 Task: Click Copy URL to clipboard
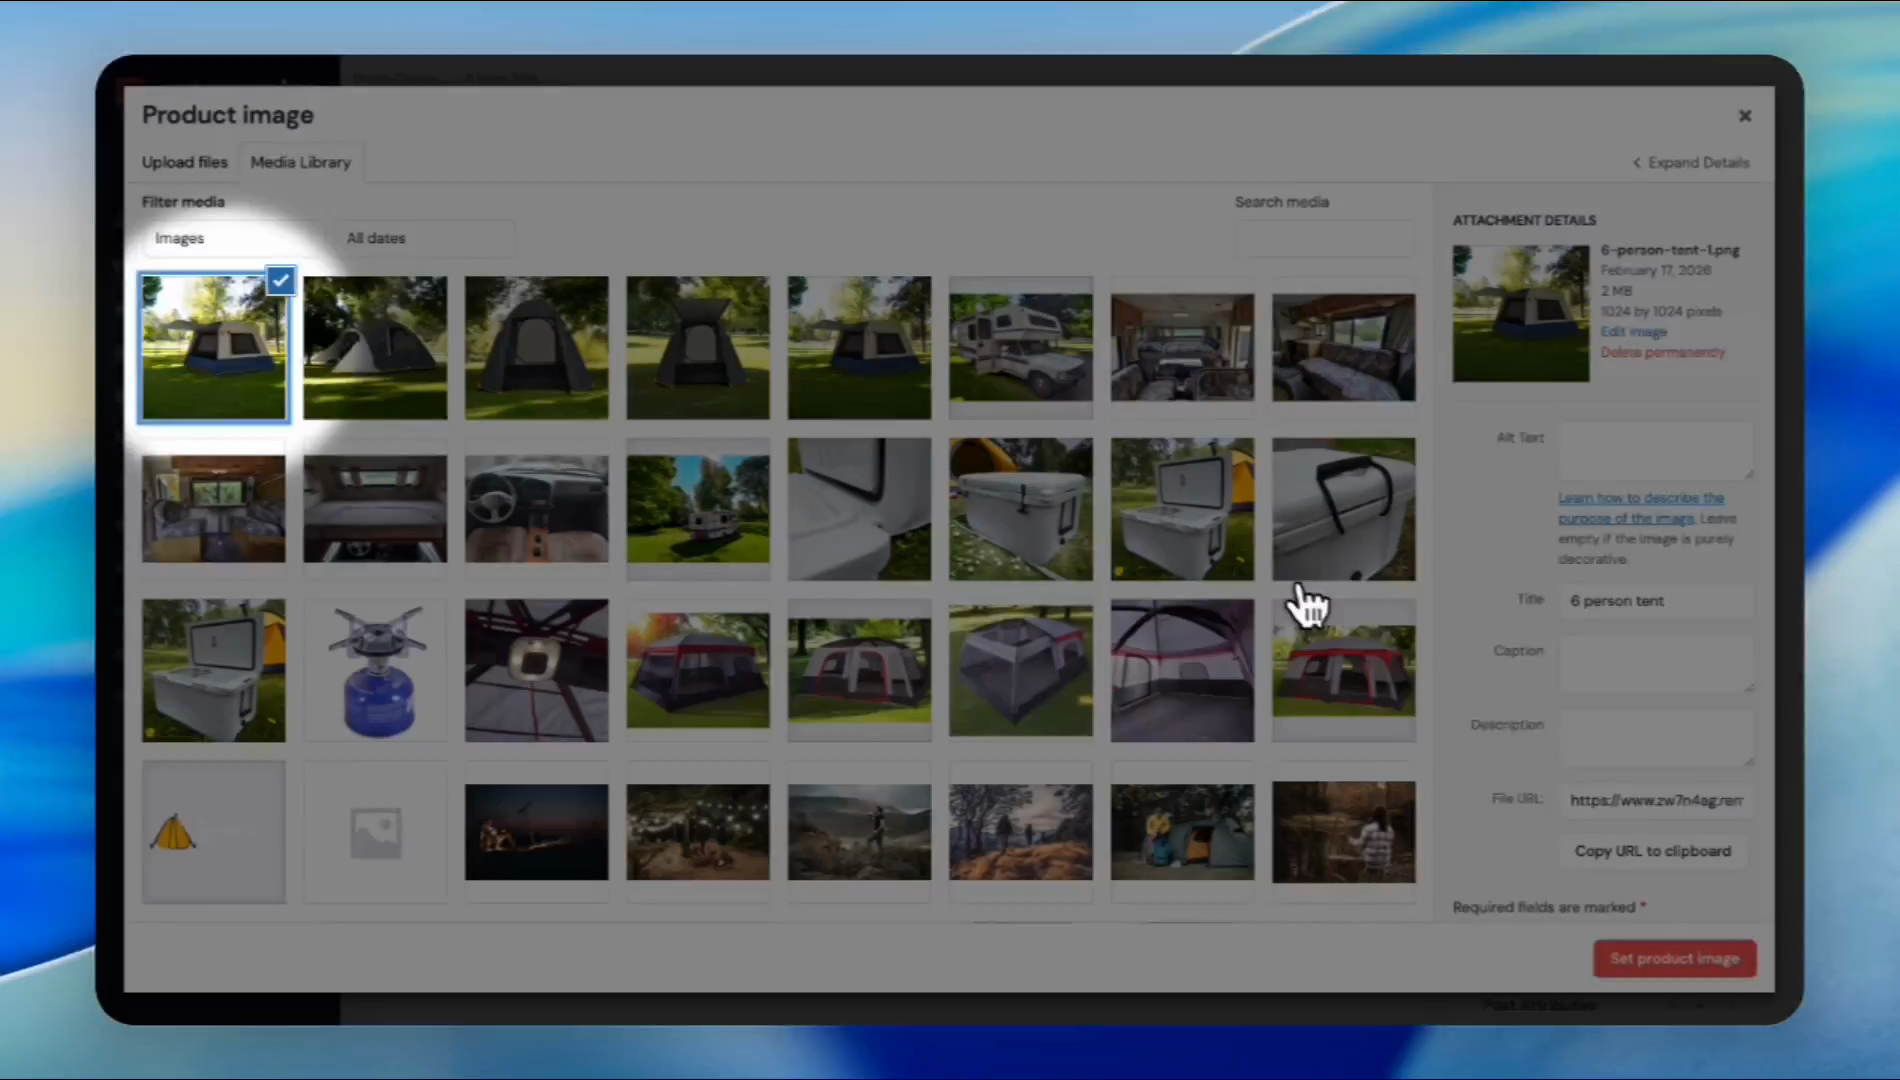coord(1652,851)
